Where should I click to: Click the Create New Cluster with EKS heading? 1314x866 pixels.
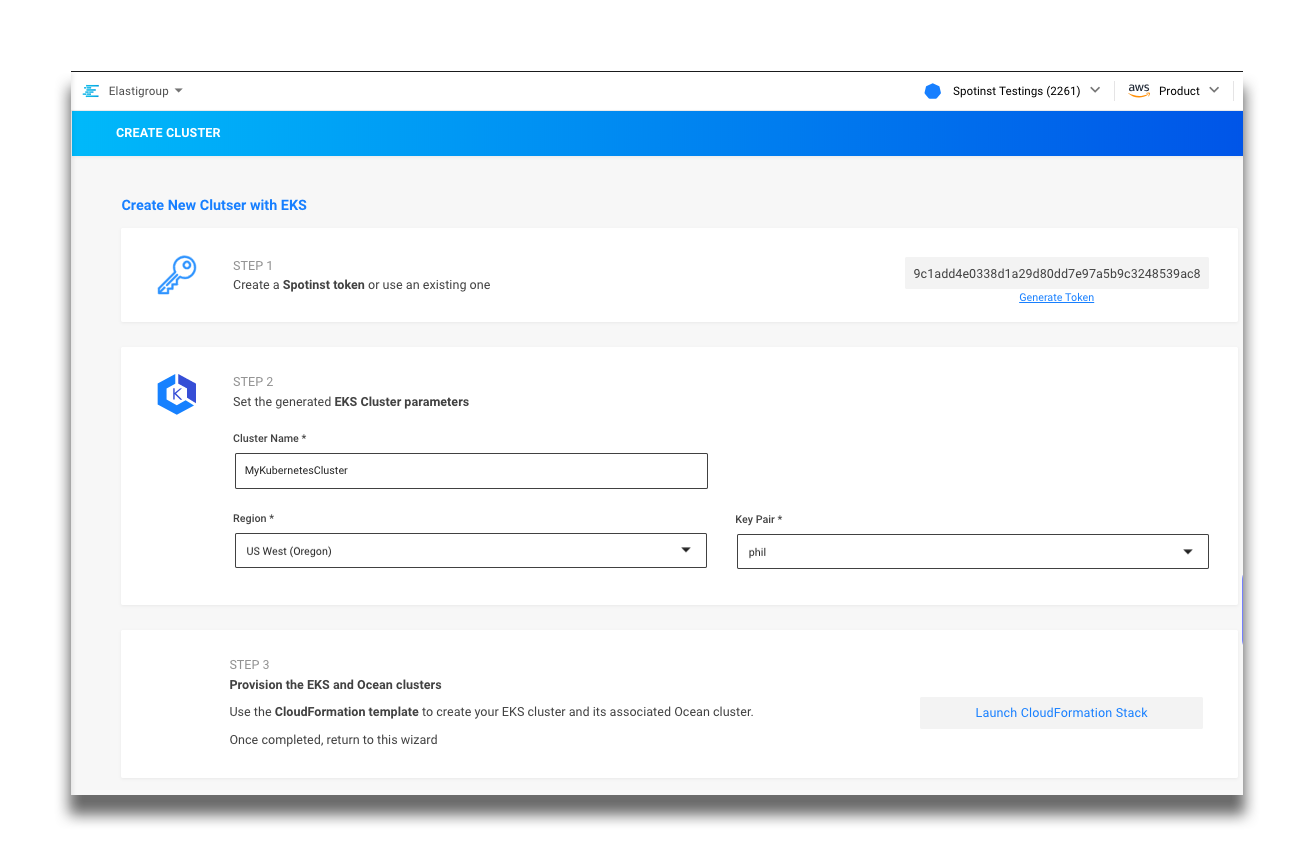click(x=214, y=205)
